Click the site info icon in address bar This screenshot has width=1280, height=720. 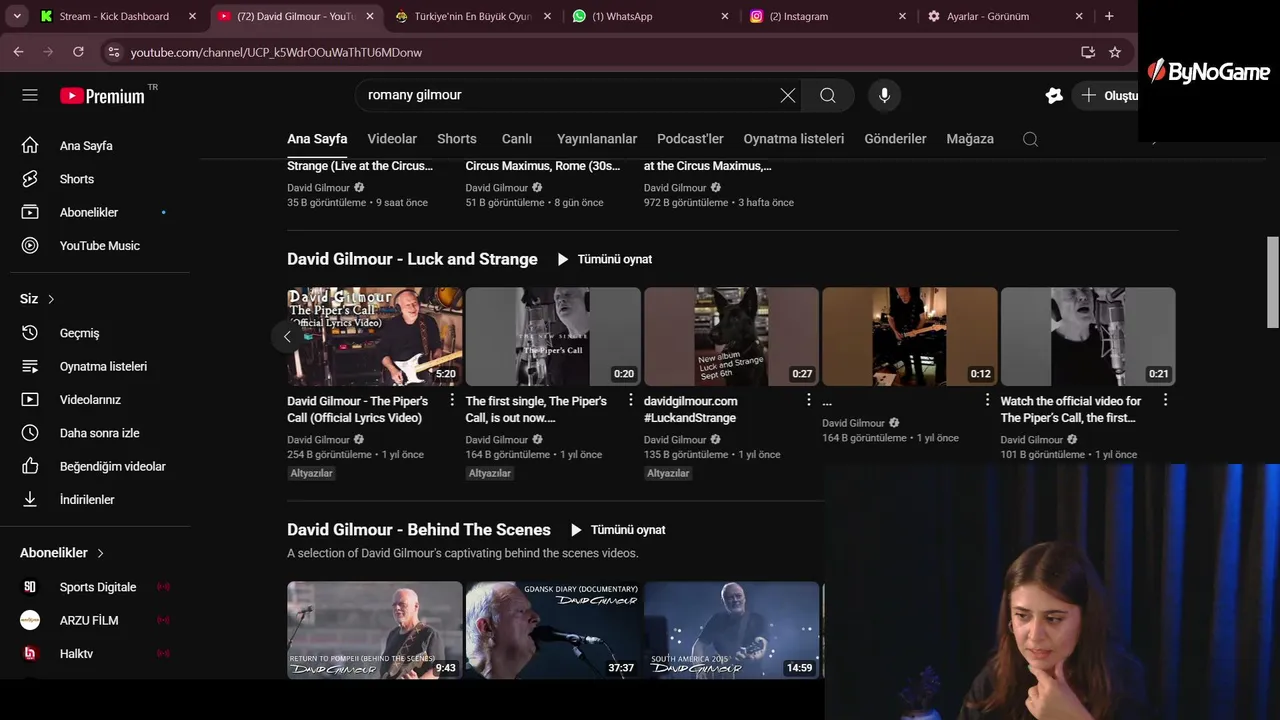click(113, 52)
